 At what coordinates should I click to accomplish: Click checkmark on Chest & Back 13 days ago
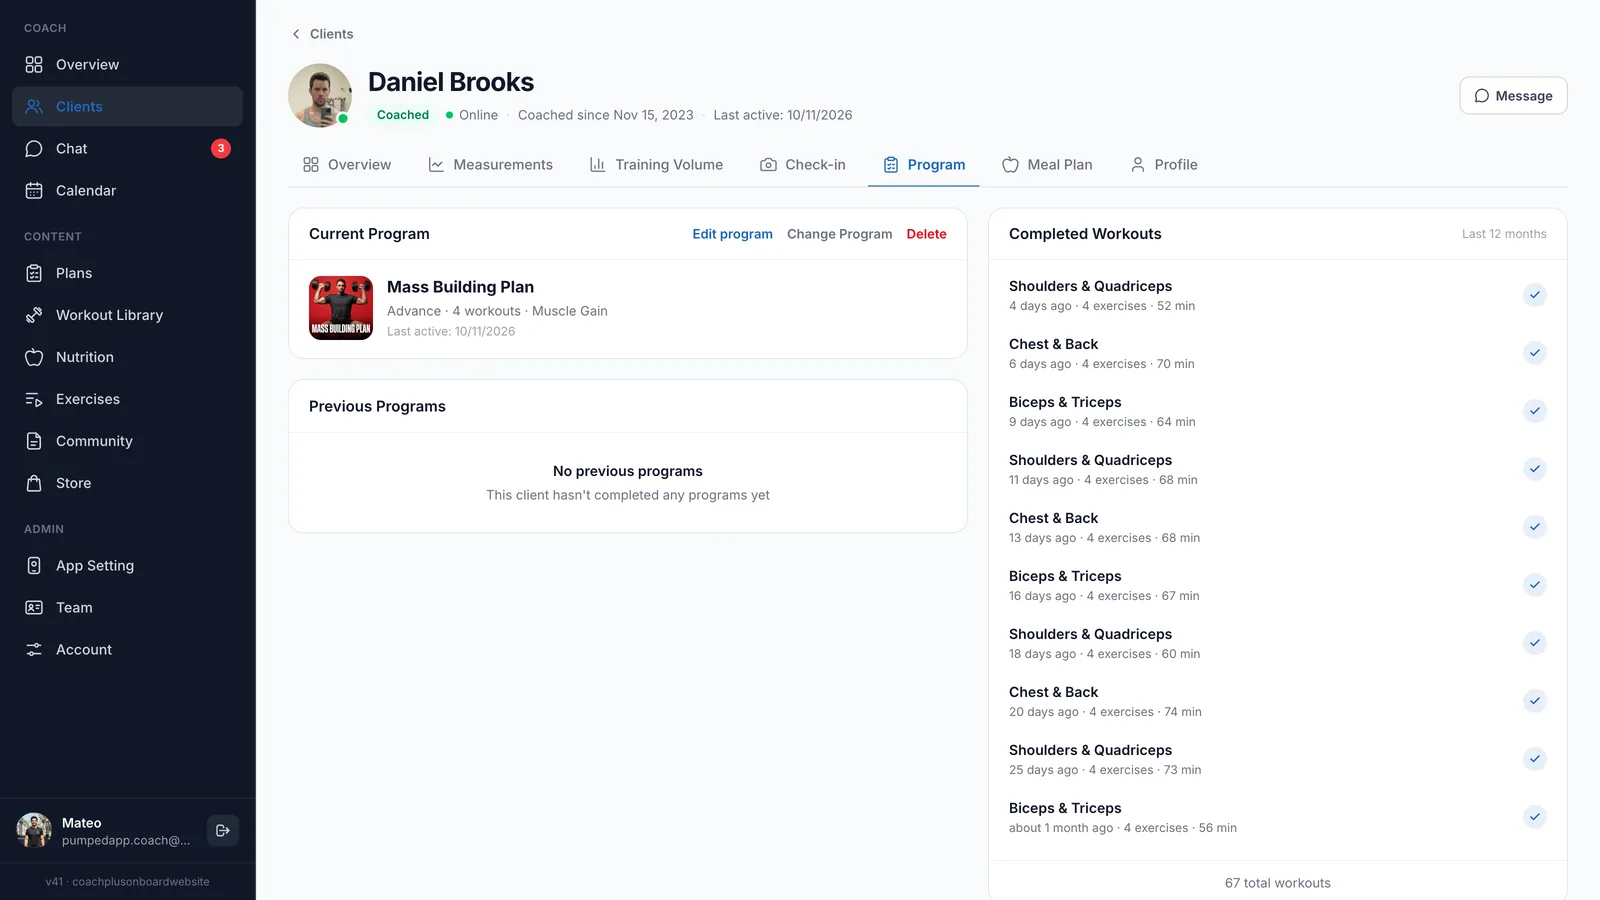tap(1535, 527)
